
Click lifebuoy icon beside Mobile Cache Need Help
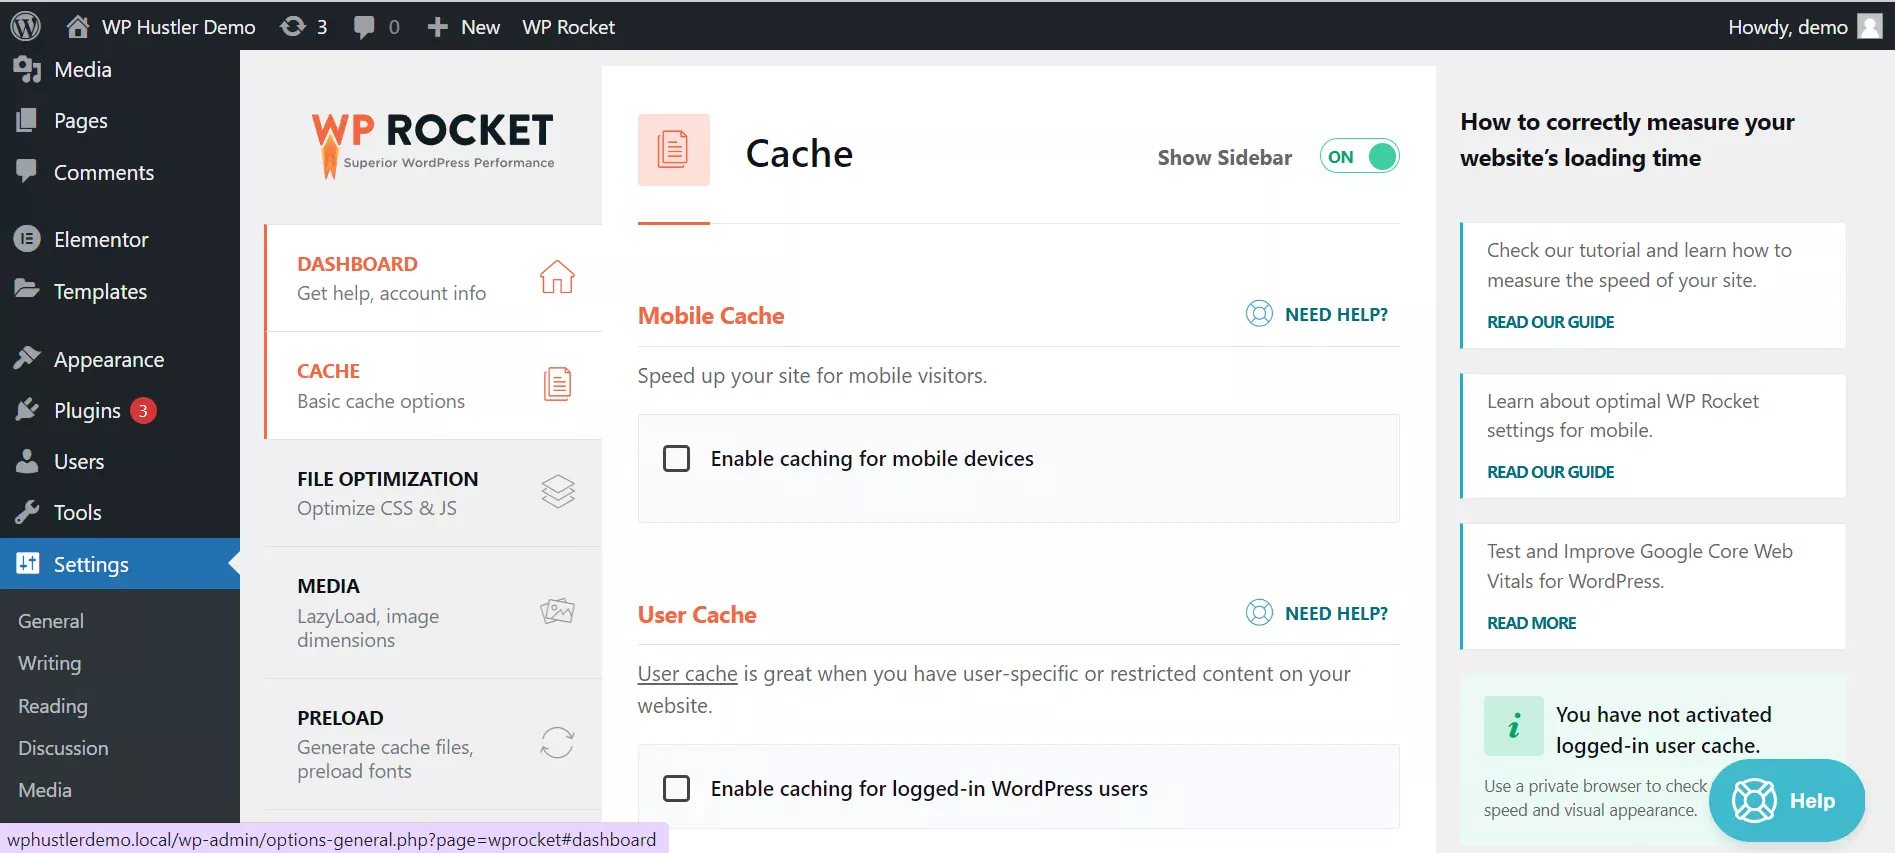click(x=1259, y=314)
